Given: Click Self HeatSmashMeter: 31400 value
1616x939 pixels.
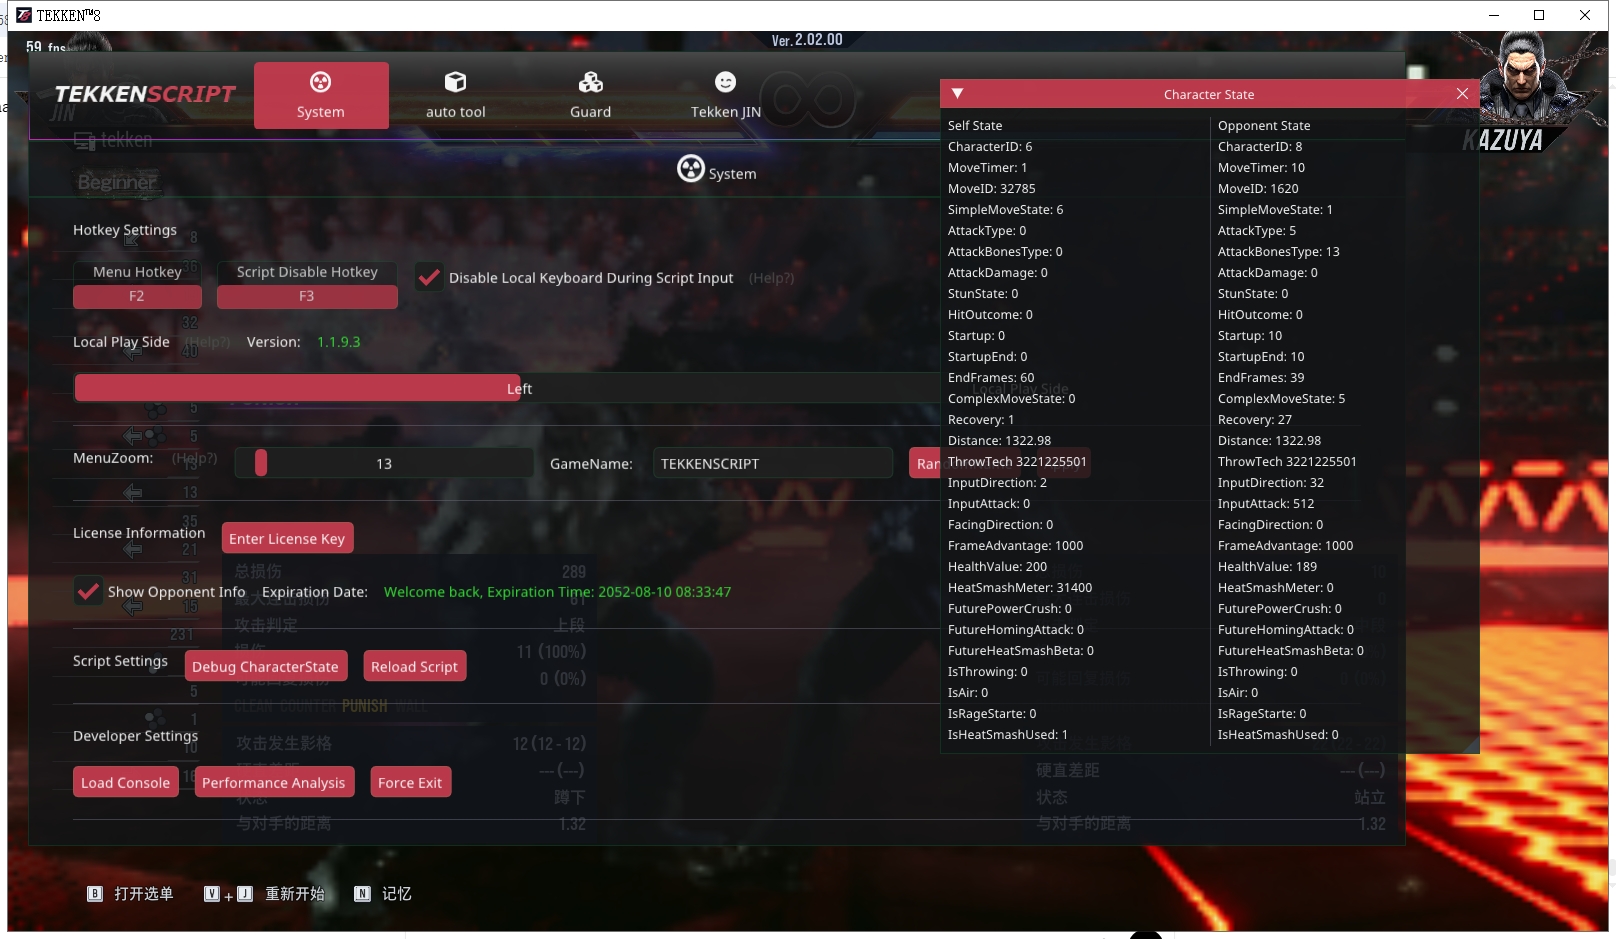Looking at the screenshot, I should point(1020,587).
